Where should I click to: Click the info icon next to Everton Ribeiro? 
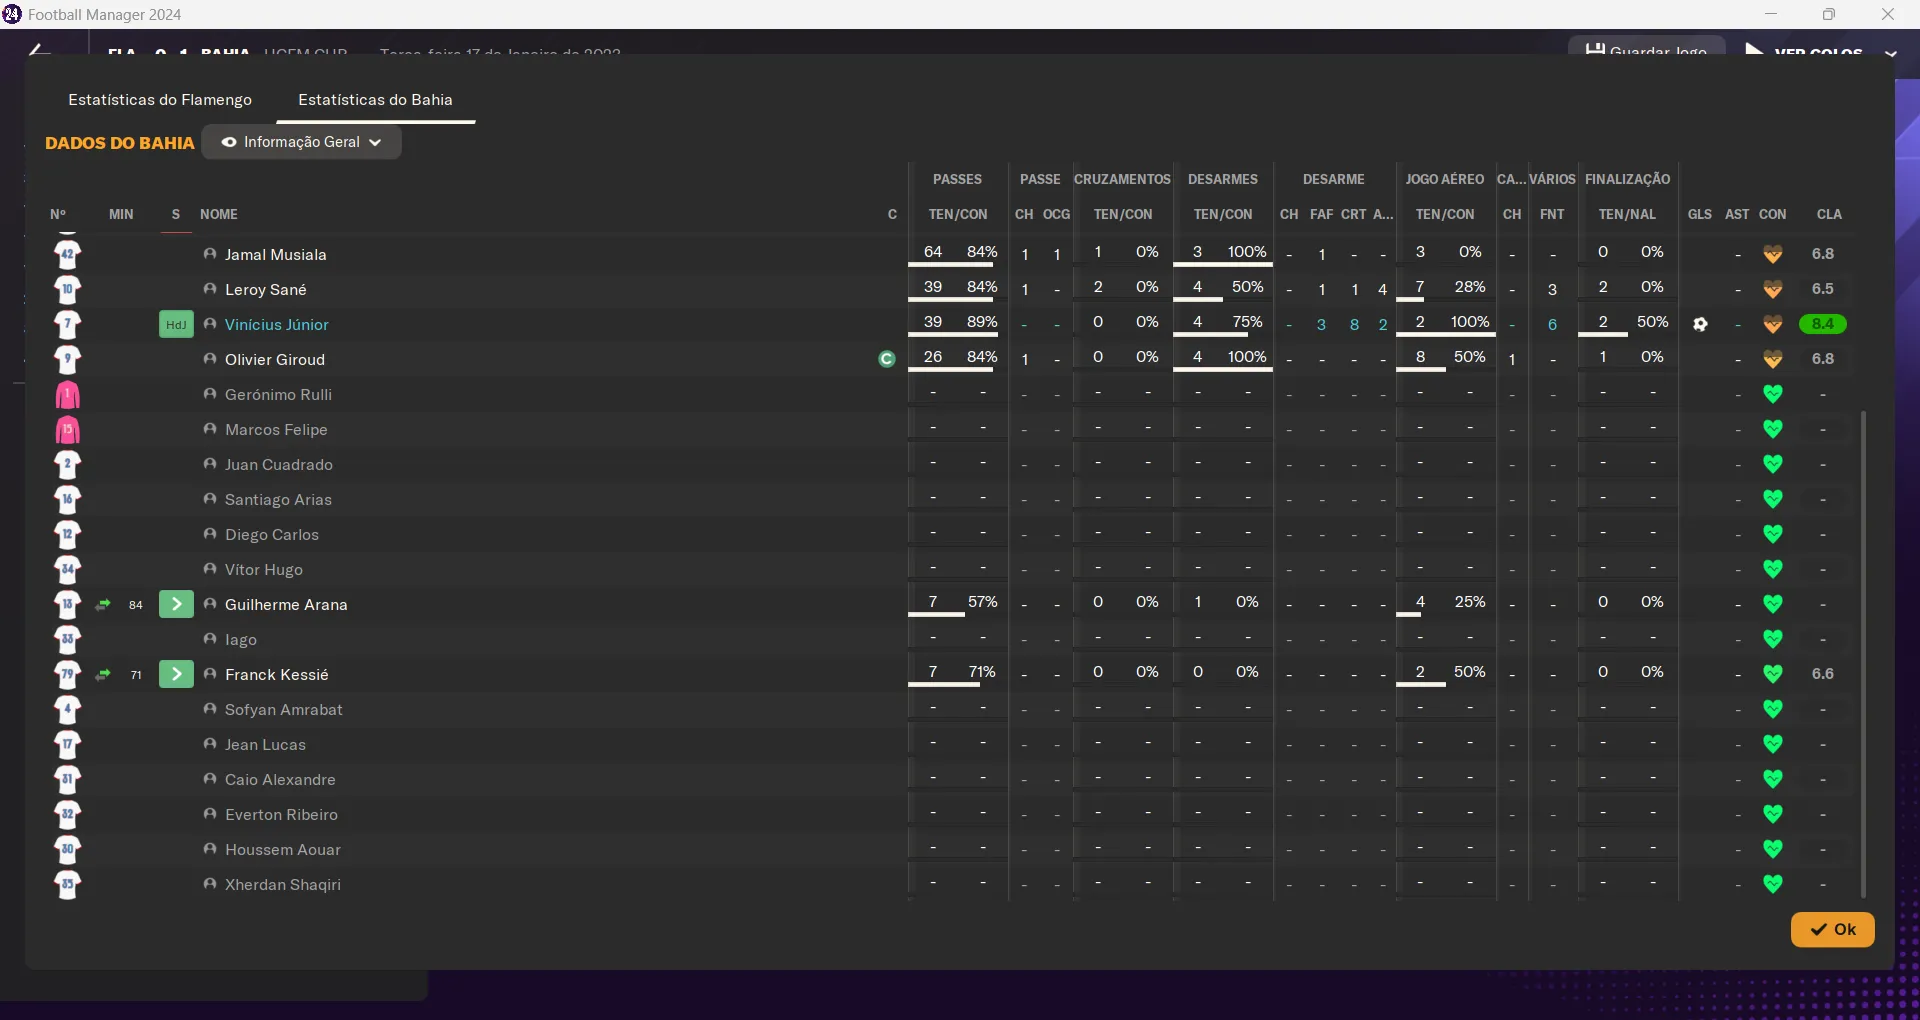(210, 814)
